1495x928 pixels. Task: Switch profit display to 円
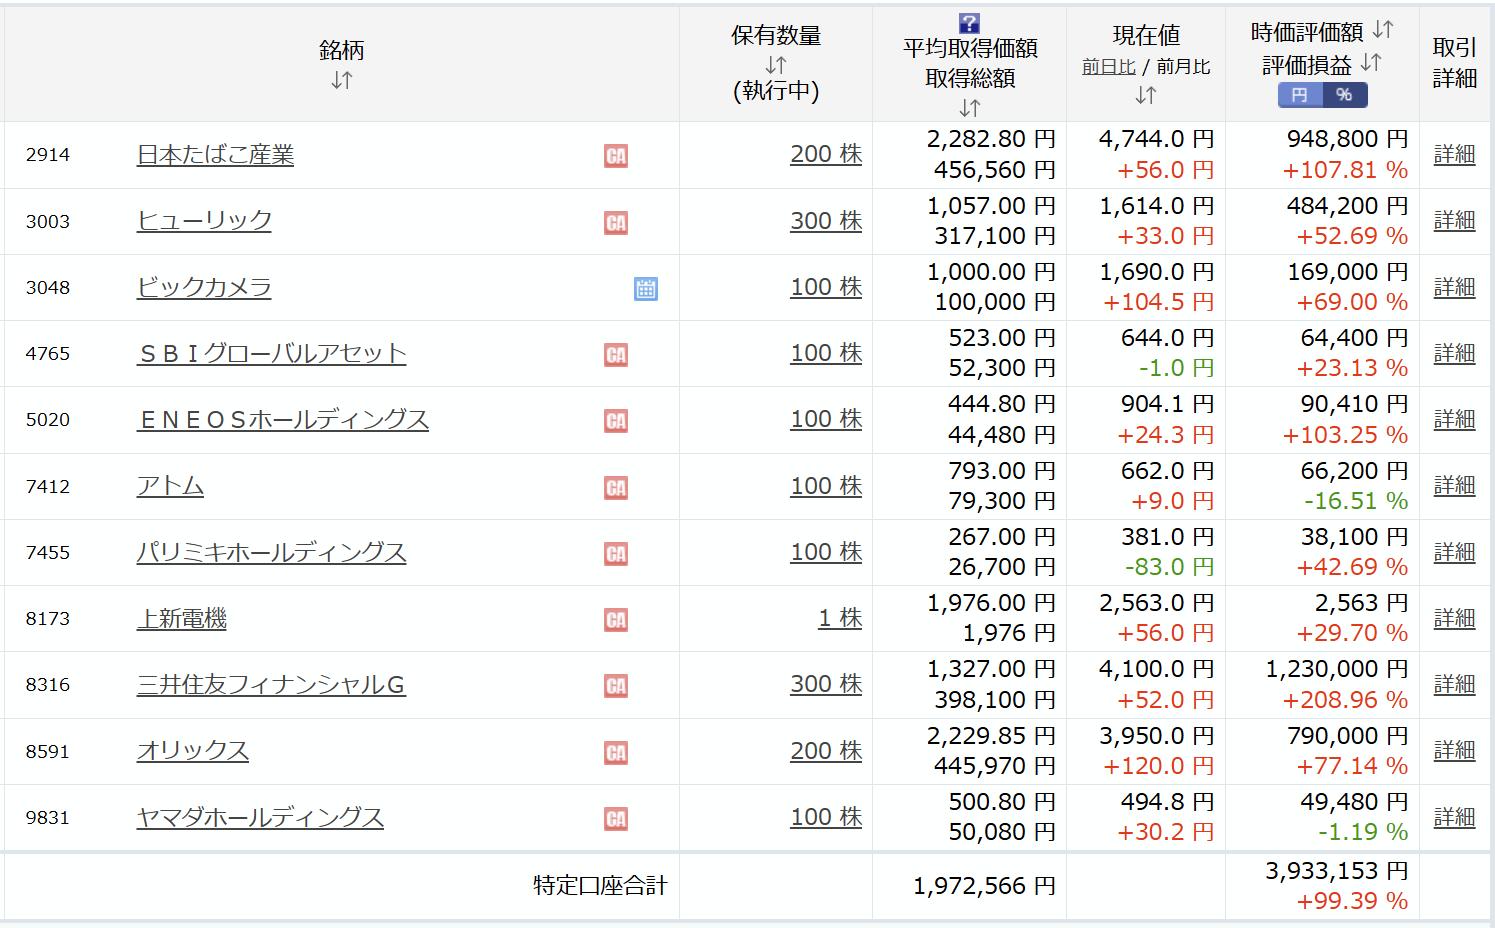point(1299,95)
